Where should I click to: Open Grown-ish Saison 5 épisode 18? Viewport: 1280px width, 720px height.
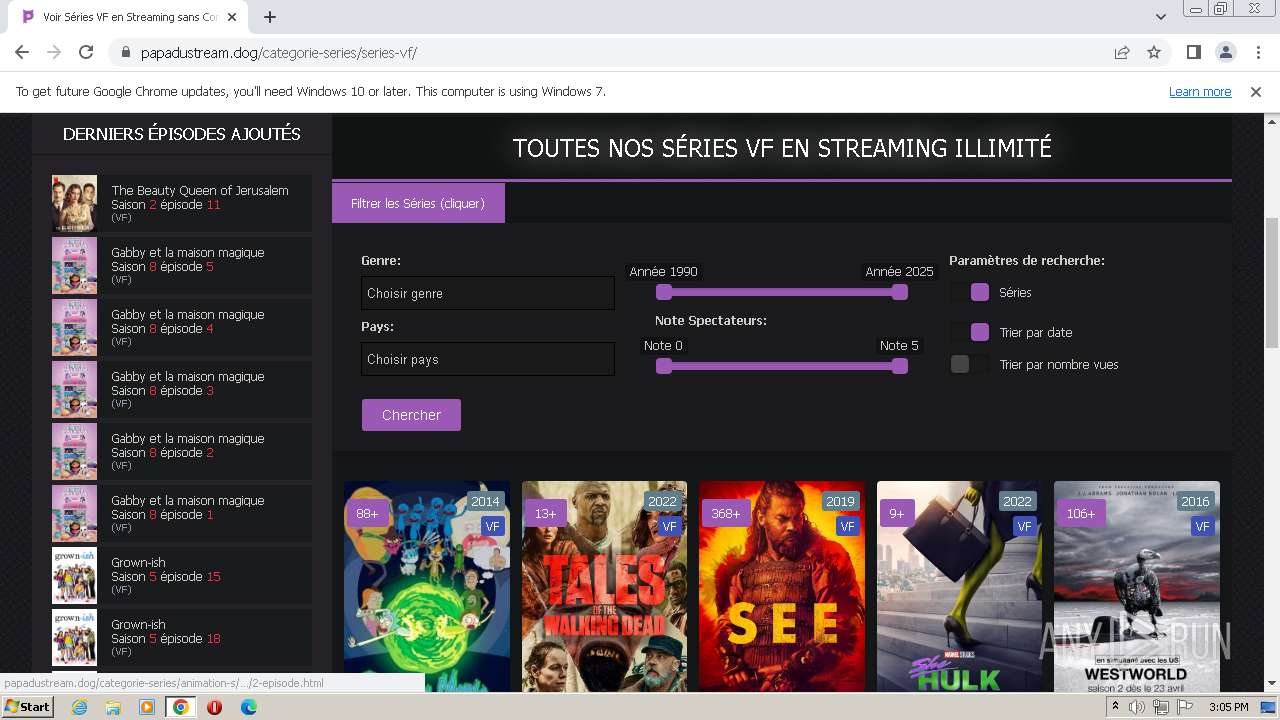(x=182, y=638)
